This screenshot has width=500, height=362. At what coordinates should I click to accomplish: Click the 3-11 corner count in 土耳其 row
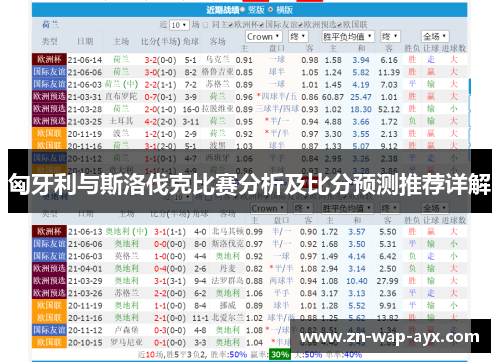(191, 122)
